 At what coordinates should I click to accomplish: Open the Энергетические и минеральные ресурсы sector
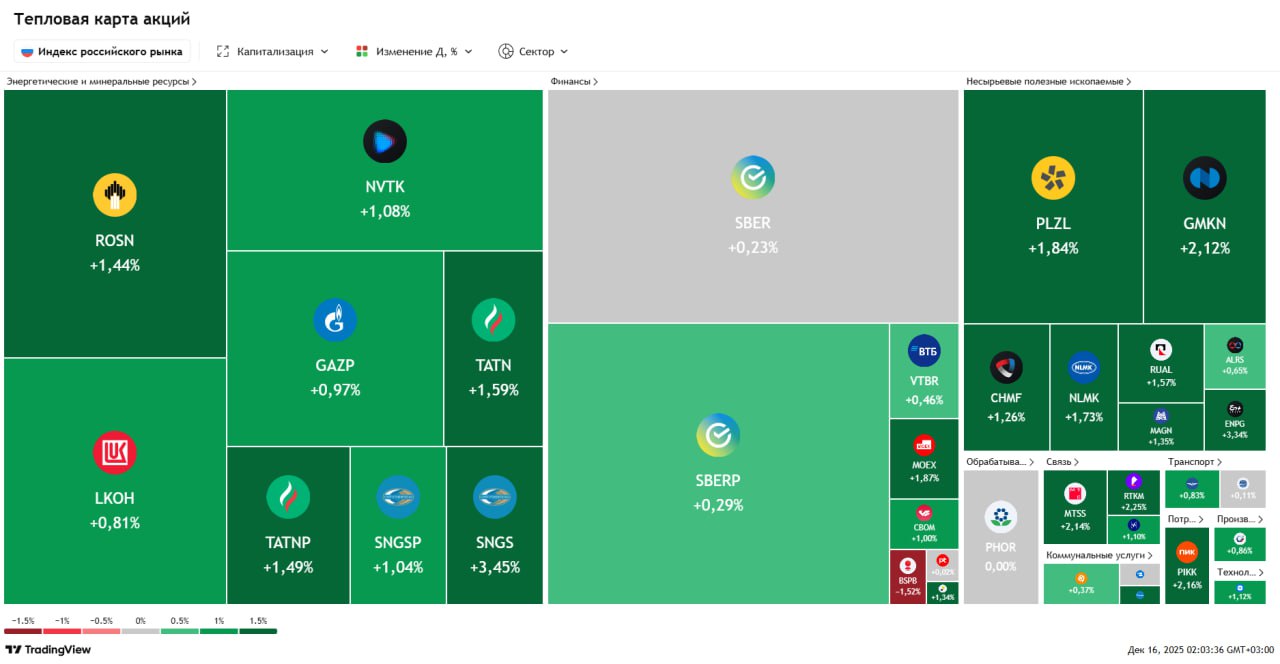[x=101, y=81]
